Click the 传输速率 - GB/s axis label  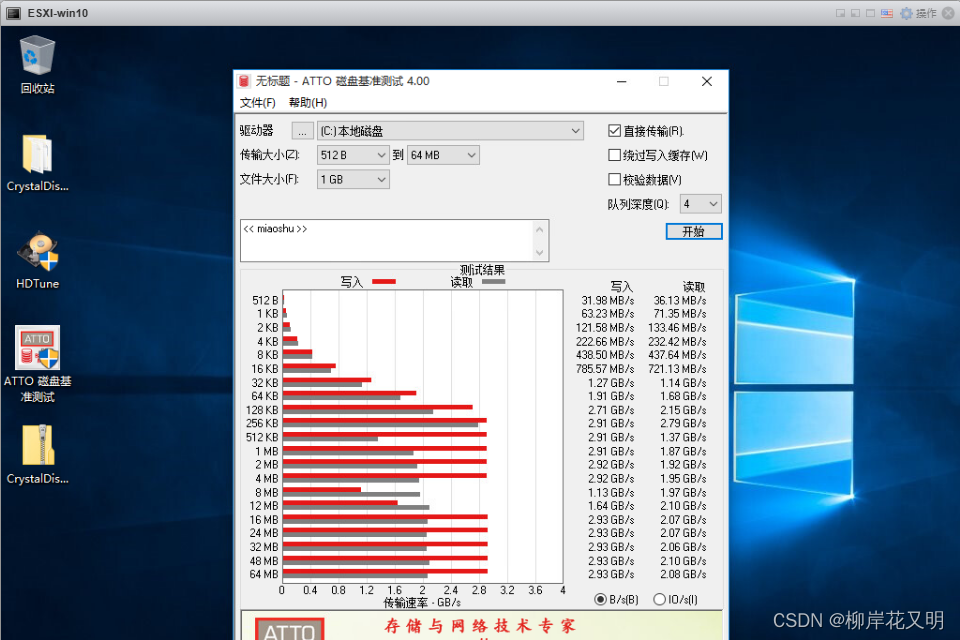click(422, 603)
